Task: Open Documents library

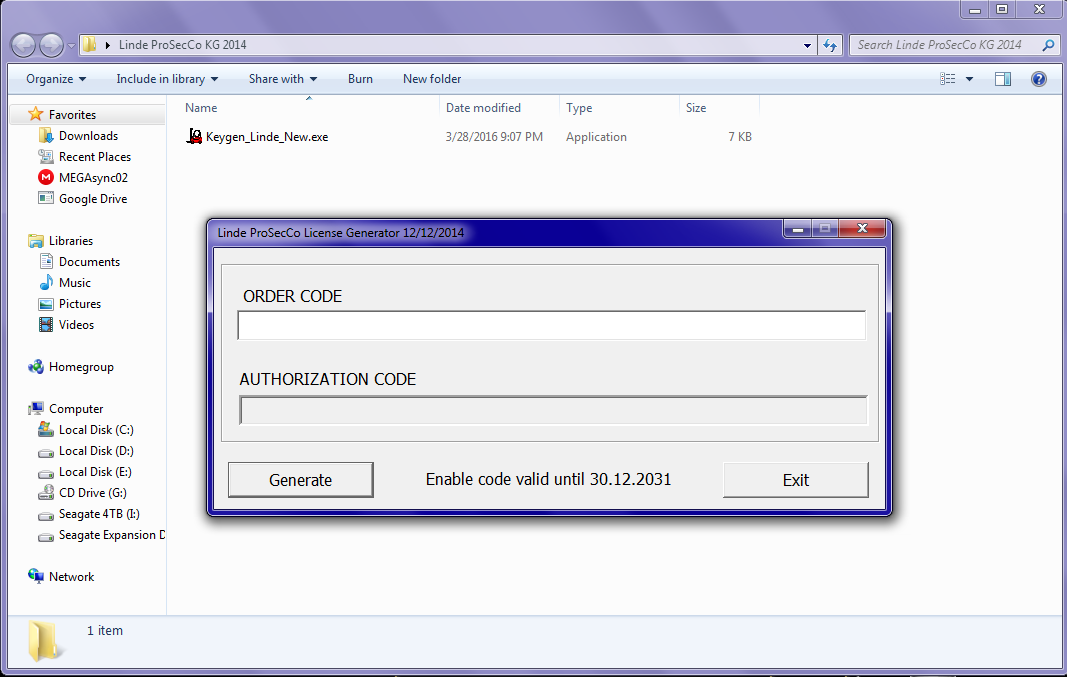Action: click(x=89, y=262)
